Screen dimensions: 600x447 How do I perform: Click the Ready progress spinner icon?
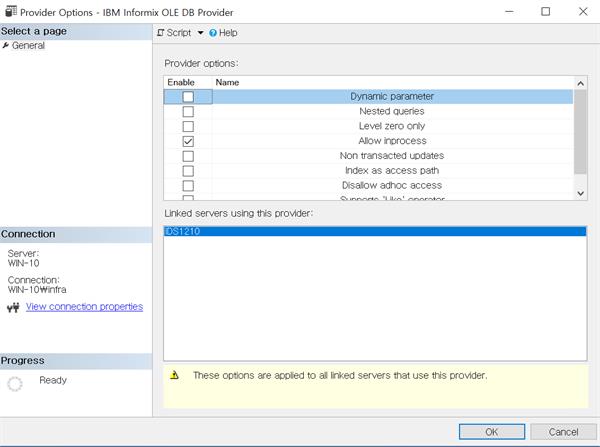(15, 384)
